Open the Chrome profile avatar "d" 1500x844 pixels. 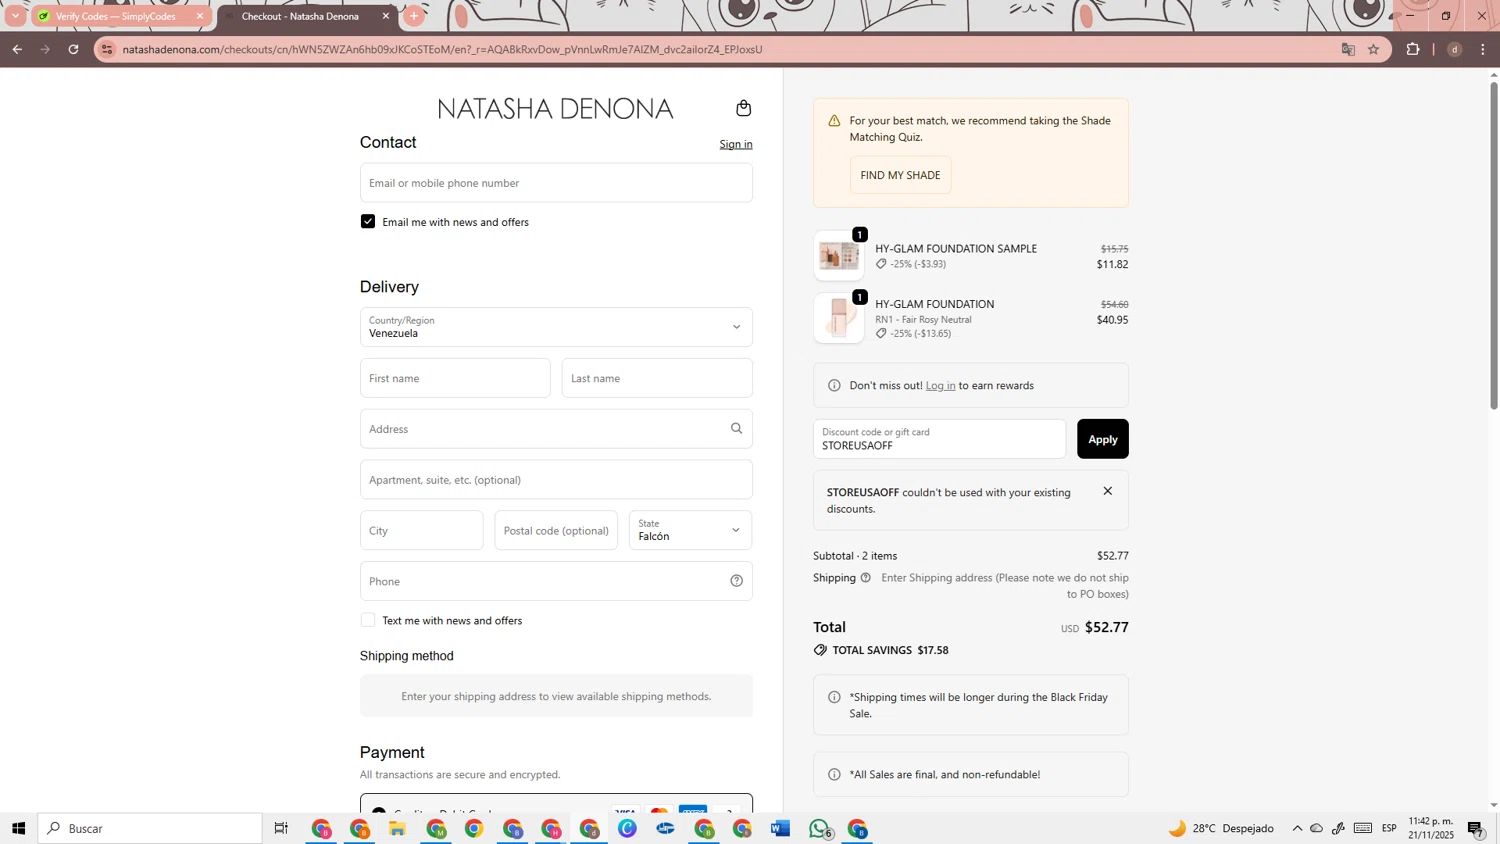coord(1455,49)
